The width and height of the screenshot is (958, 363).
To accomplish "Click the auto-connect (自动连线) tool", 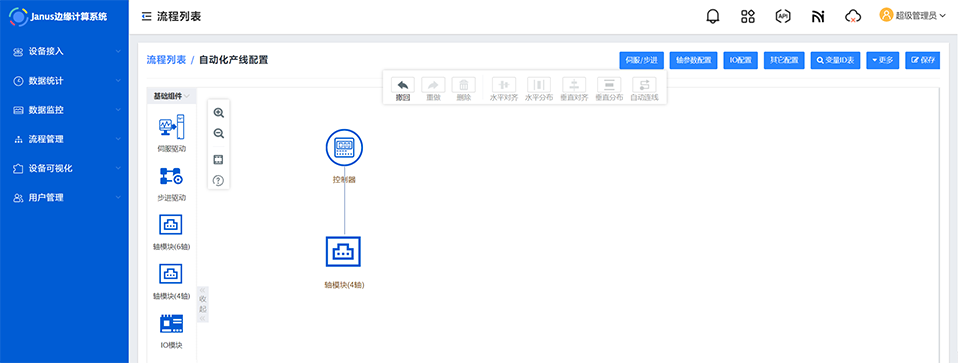I will (644, 85).
